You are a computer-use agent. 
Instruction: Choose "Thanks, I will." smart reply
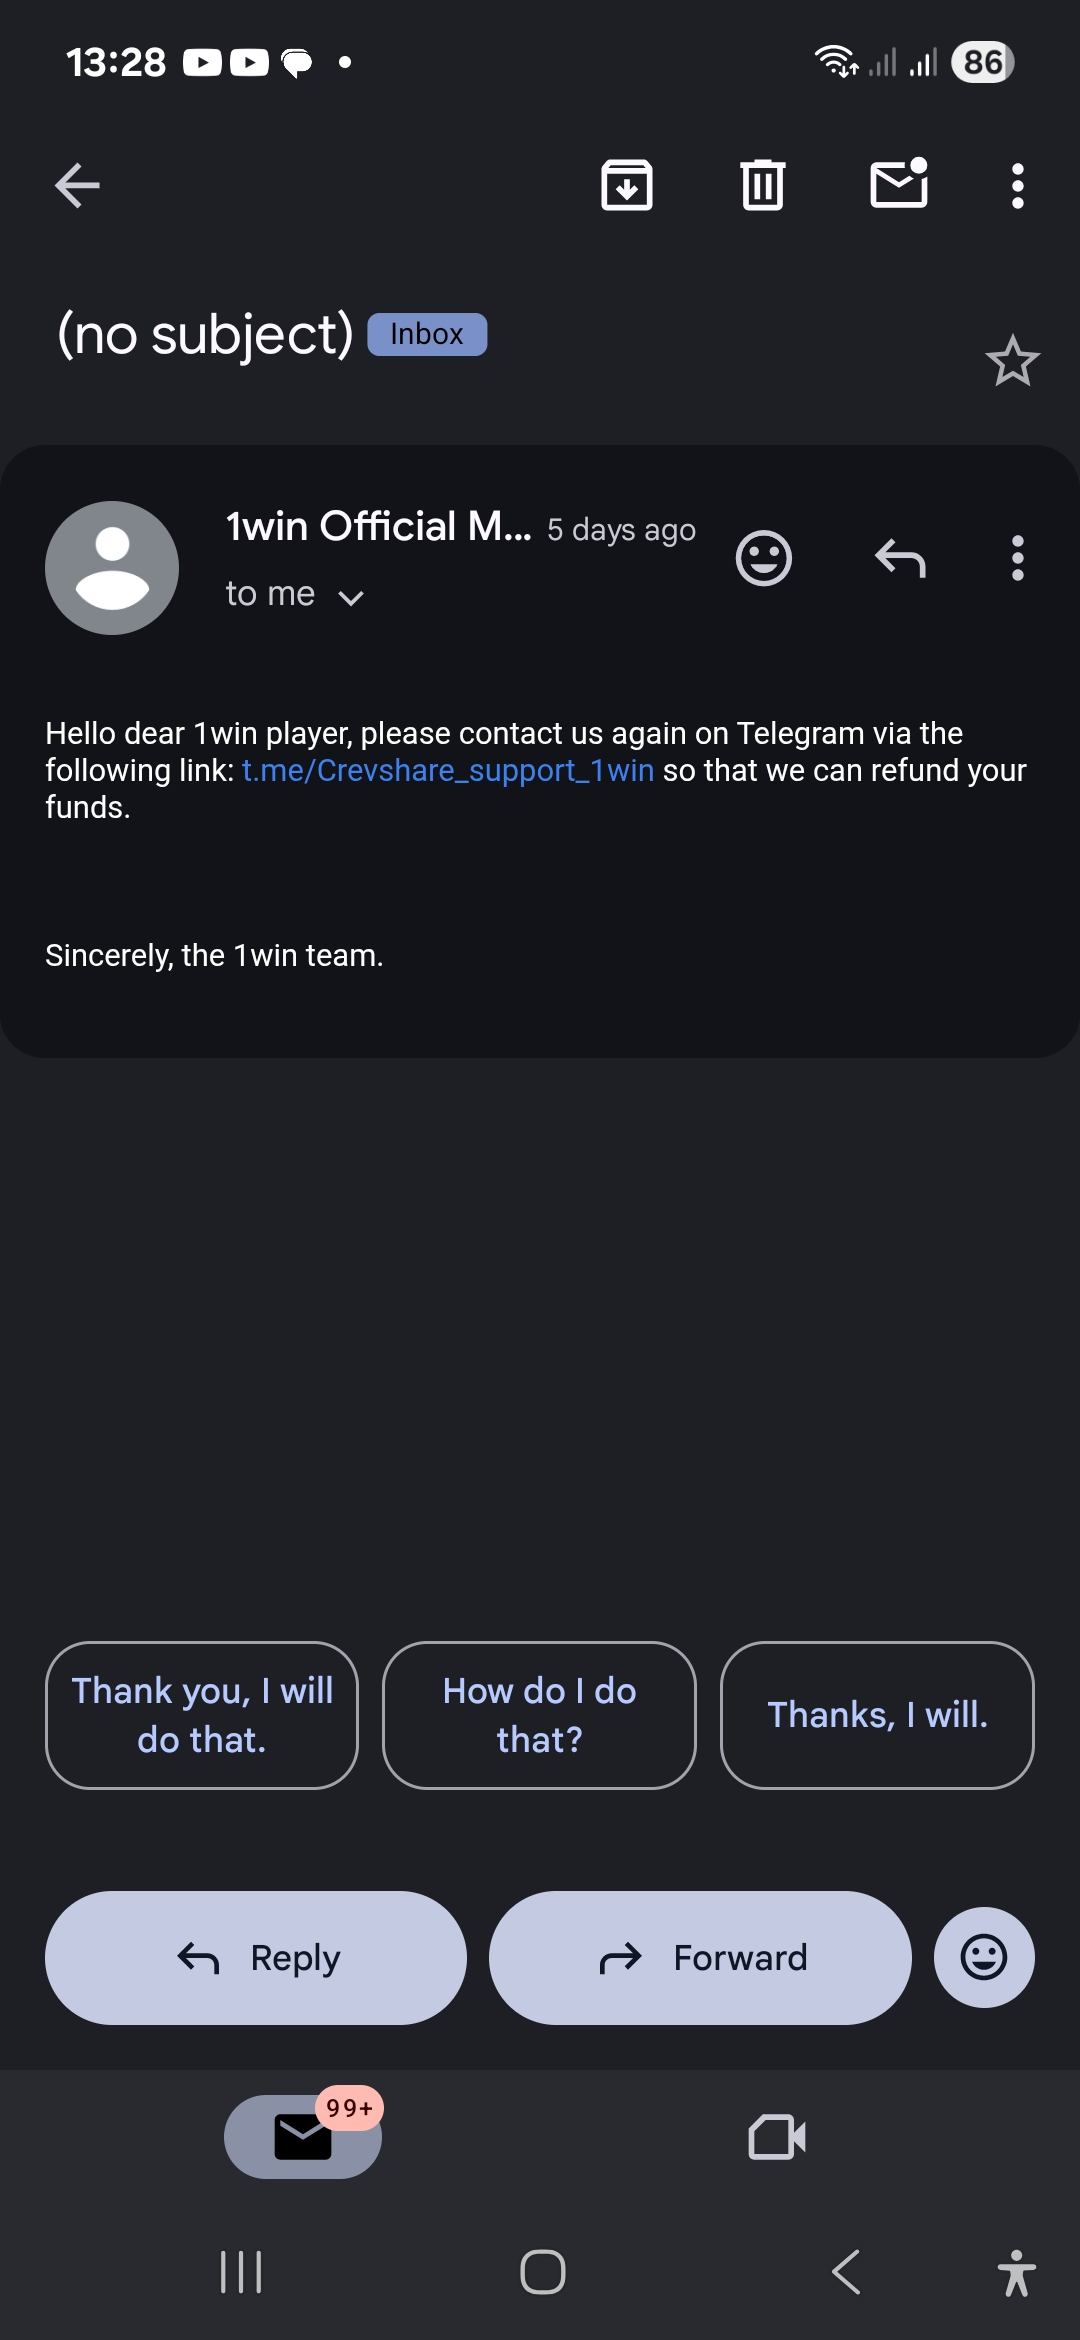coord(877,1715)
